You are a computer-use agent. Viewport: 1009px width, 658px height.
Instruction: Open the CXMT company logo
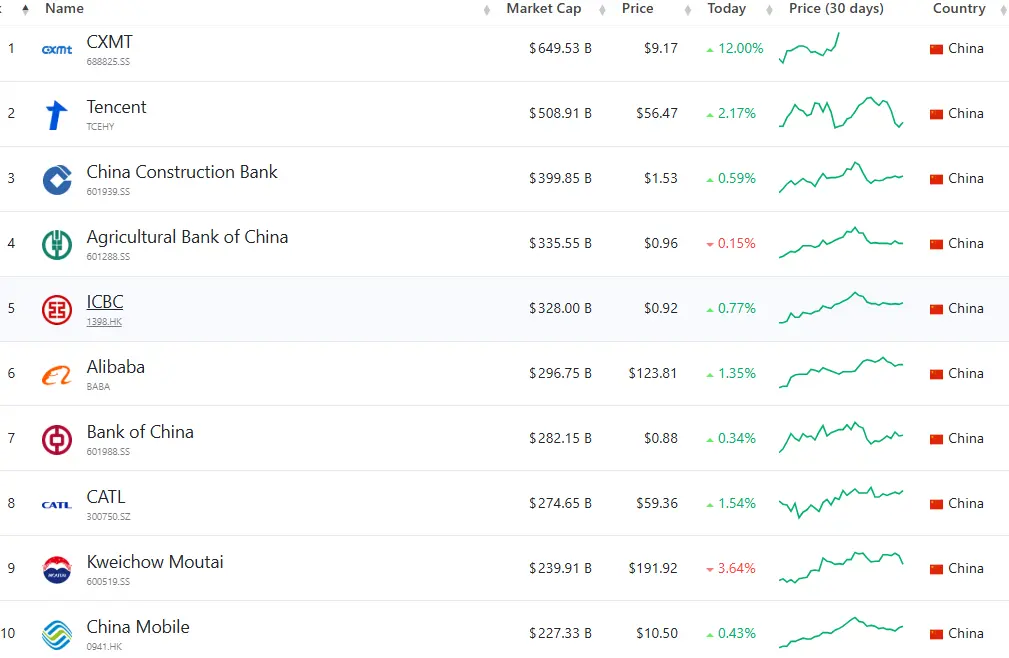tap(57, 50)
